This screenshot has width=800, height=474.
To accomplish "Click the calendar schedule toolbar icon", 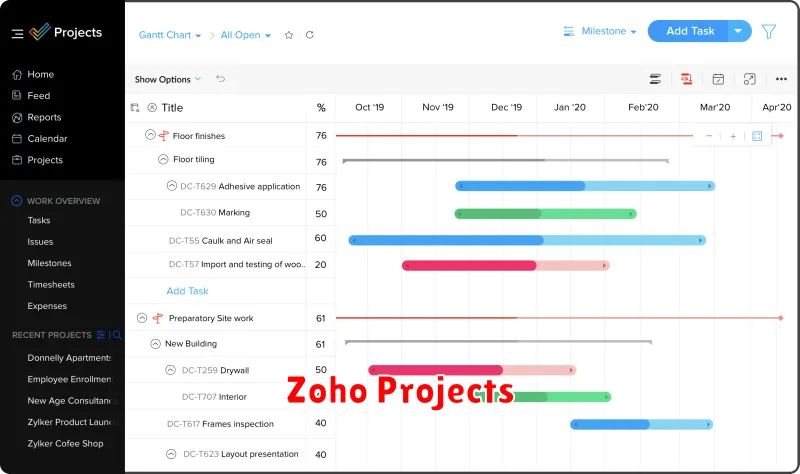I will 718,79.
